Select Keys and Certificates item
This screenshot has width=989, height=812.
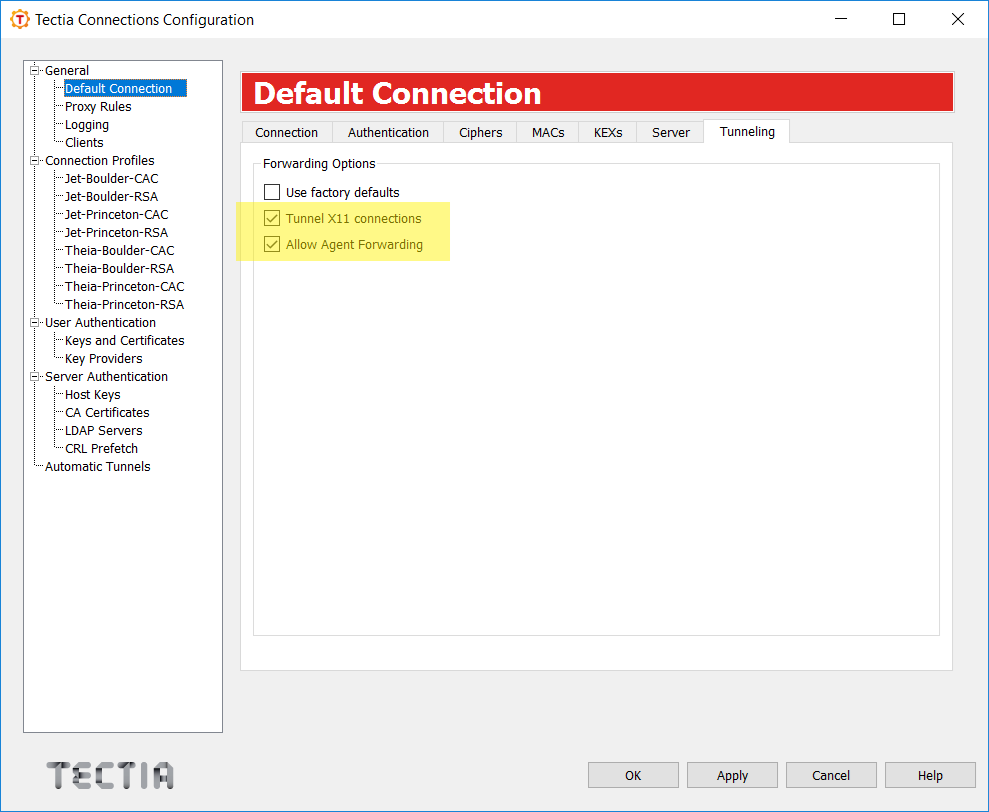click(124, 341)
